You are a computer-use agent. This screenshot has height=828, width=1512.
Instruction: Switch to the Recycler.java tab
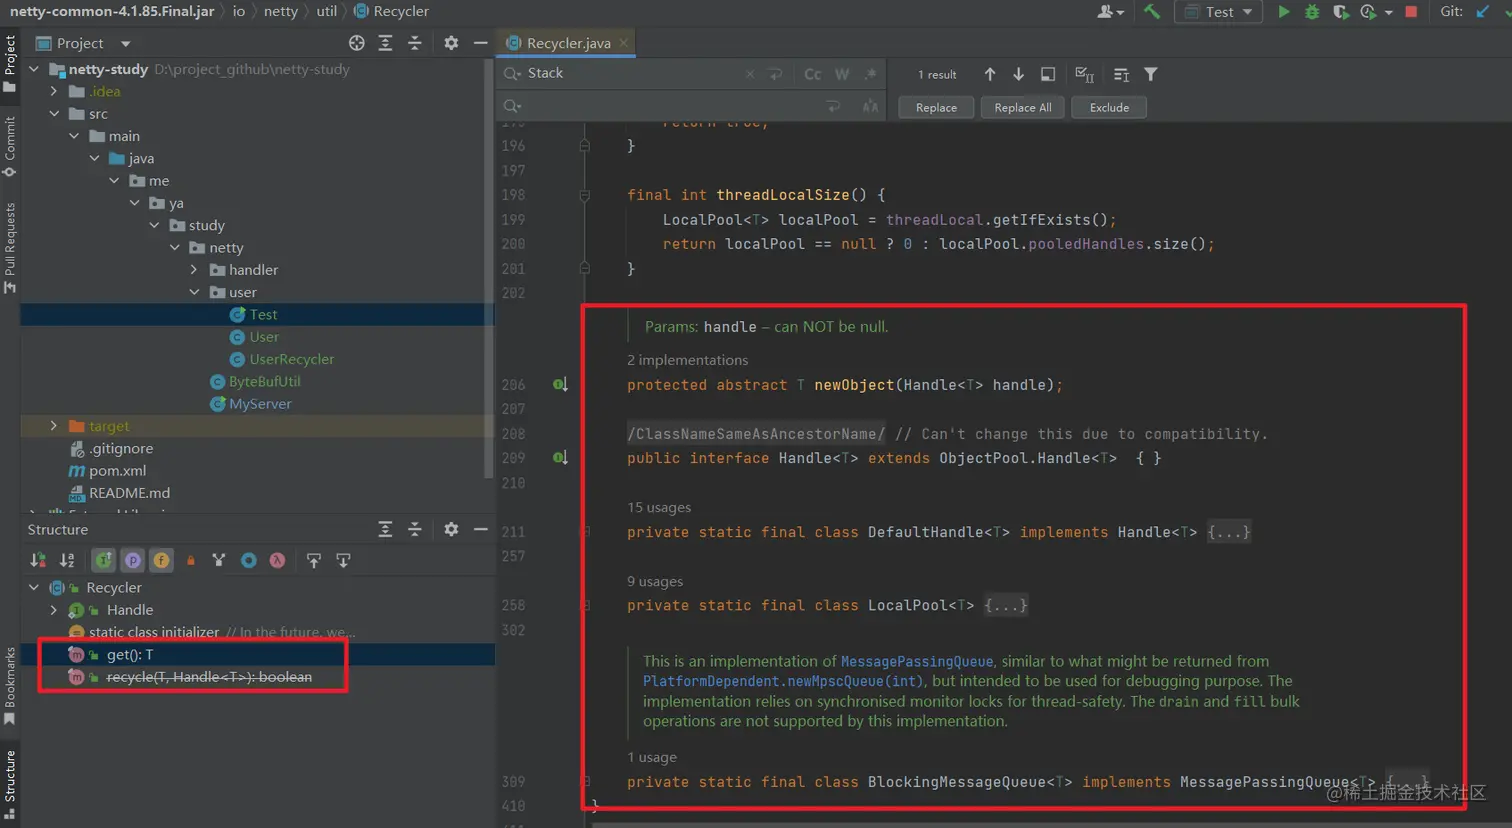(x=568, y=43)
